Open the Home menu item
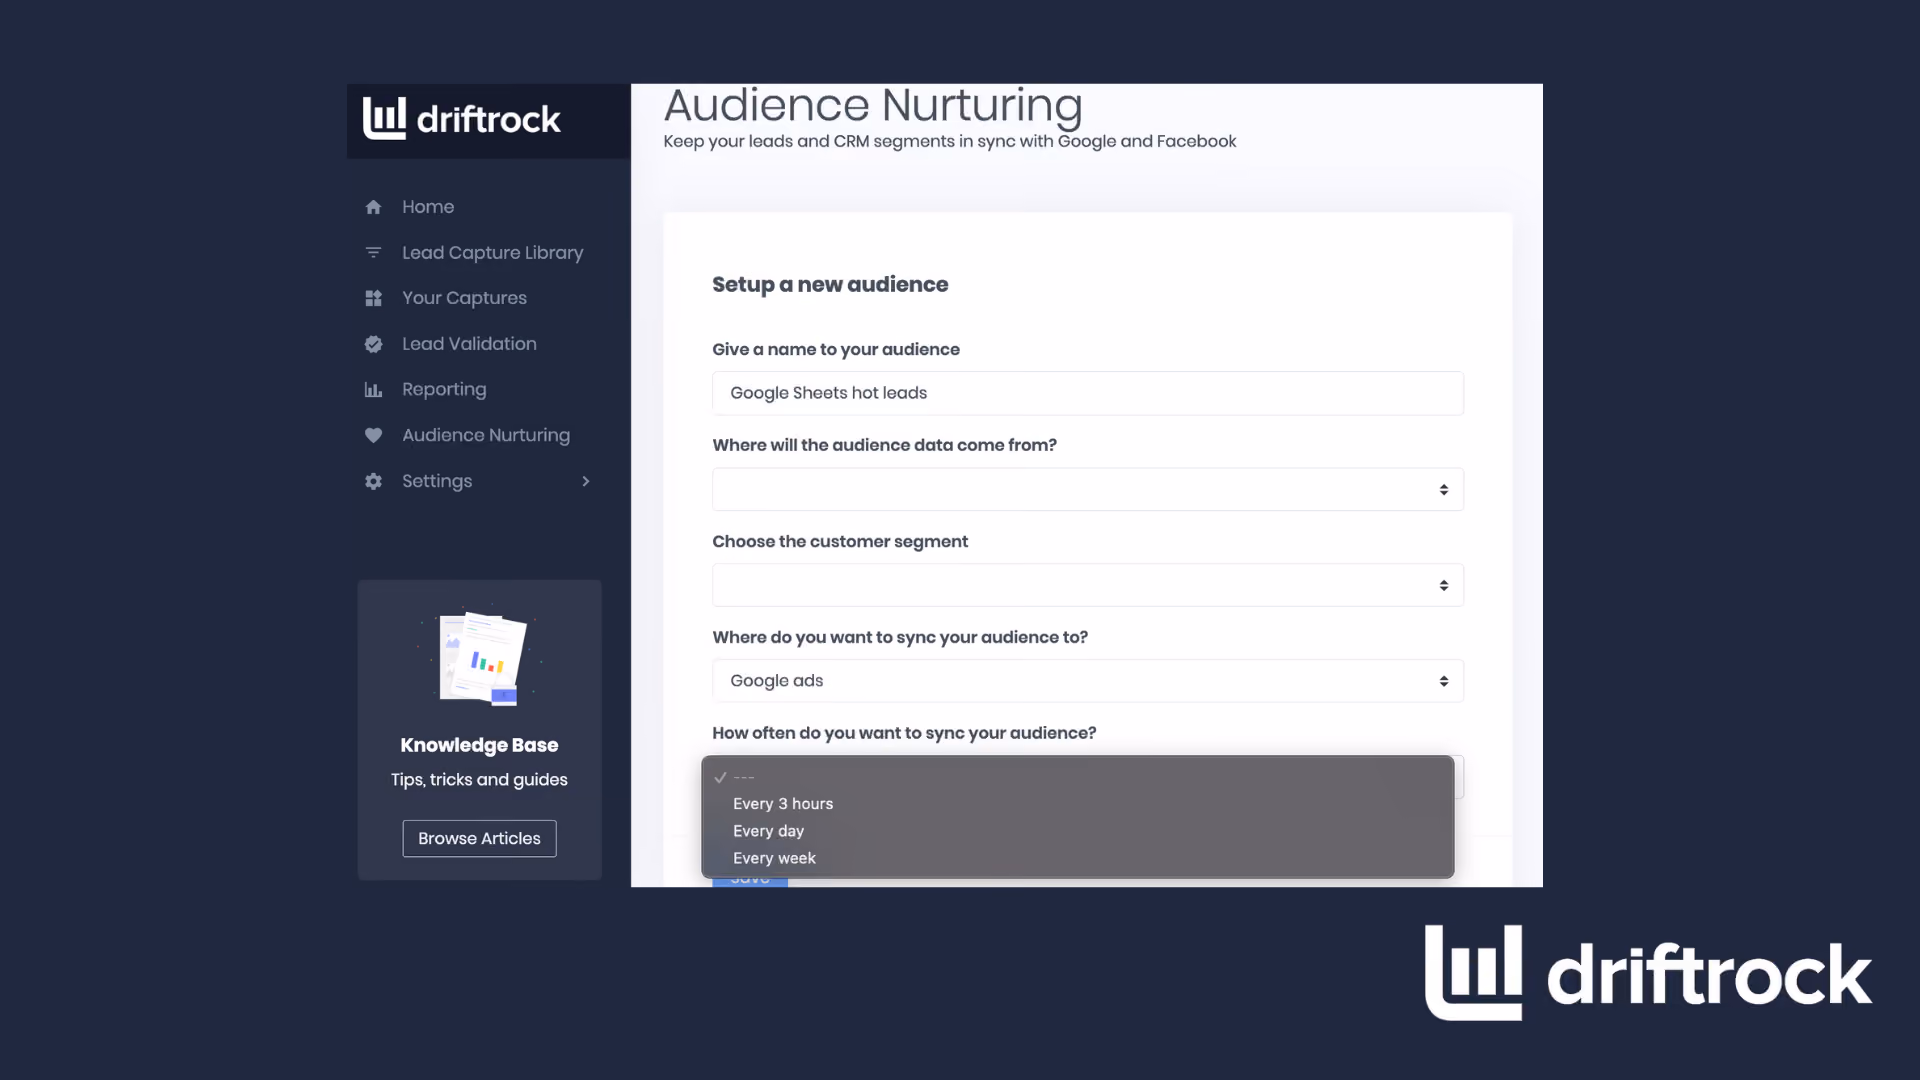Viewport: 1920px width, 1080px height. (x=428, y=207)
